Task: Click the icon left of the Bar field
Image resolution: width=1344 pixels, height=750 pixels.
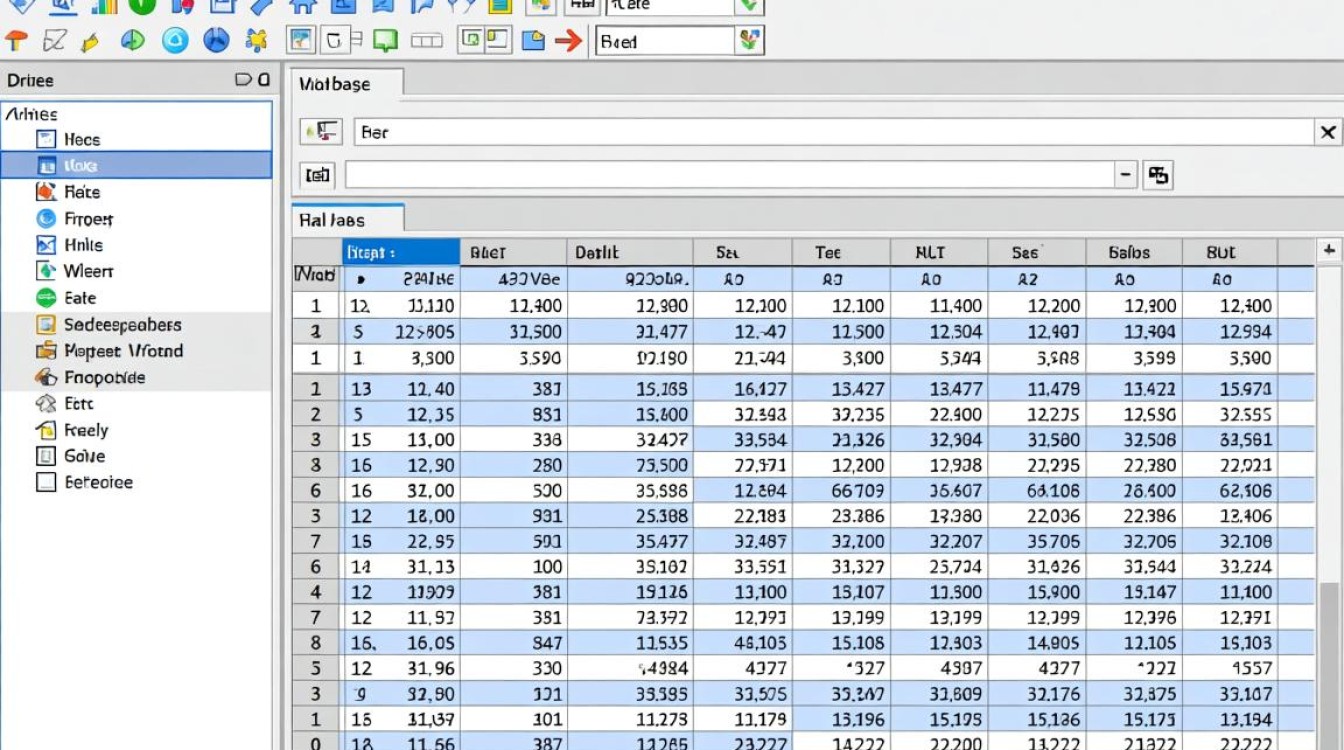Action: (x=321, y=132)
